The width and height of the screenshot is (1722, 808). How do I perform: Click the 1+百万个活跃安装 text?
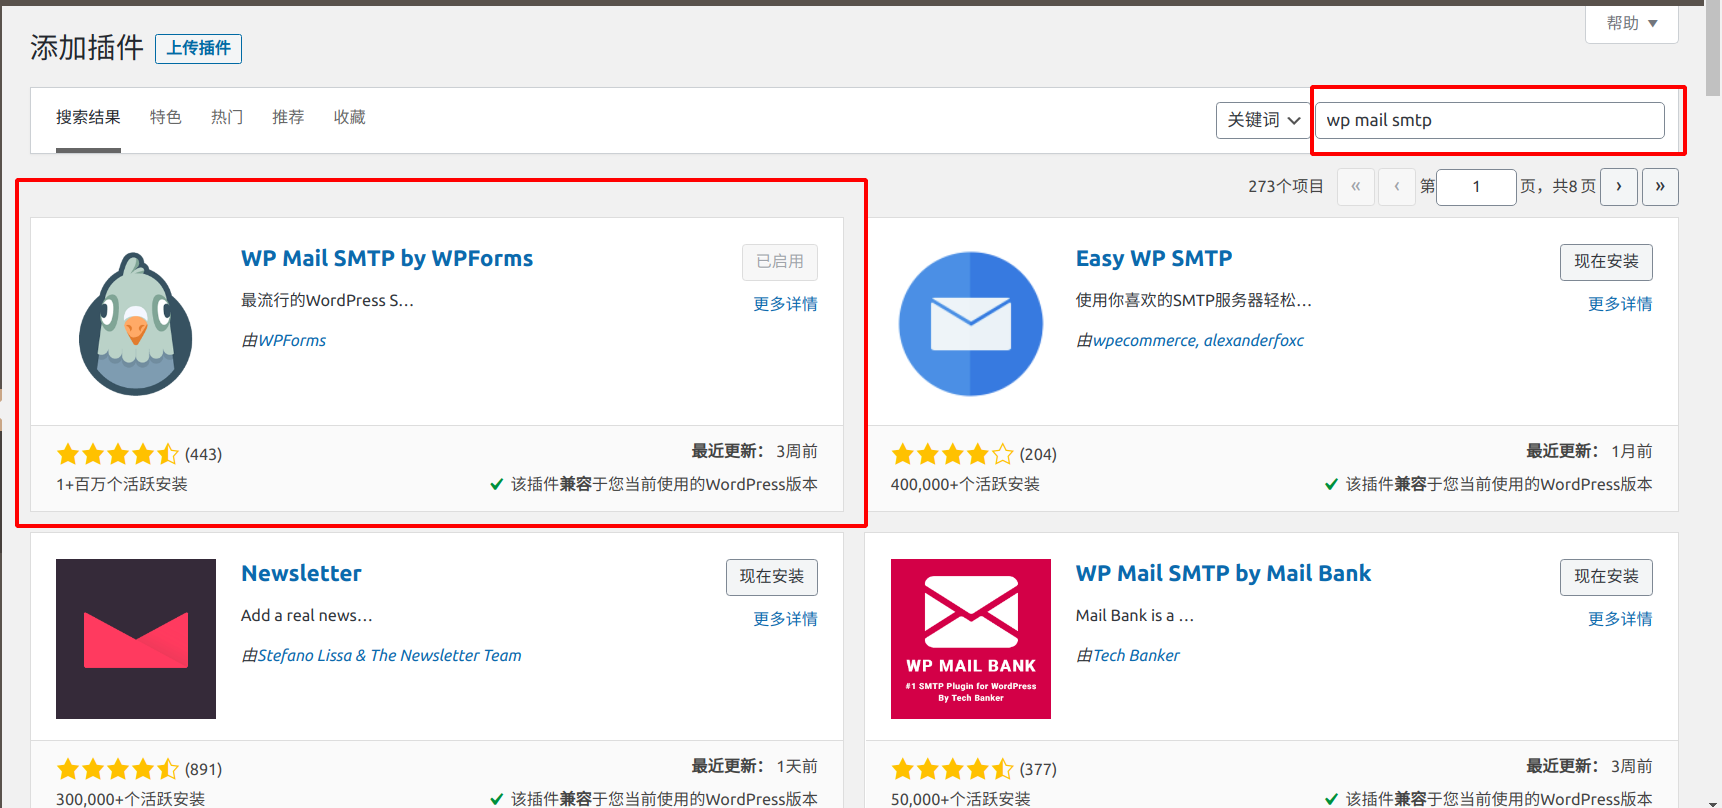[122, 485]
